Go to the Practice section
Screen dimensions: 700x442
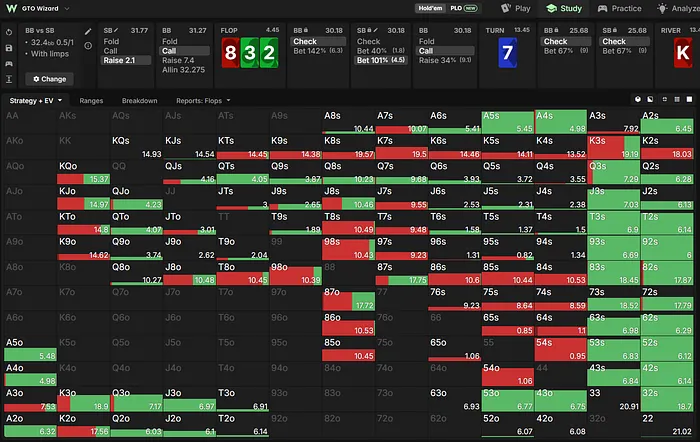pyautogui.click(x=620, y=8)
